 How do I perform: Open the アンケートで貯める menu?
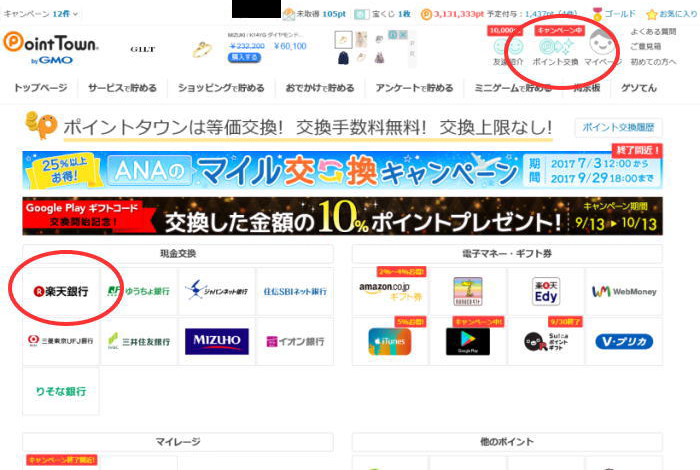click(414, 88)
